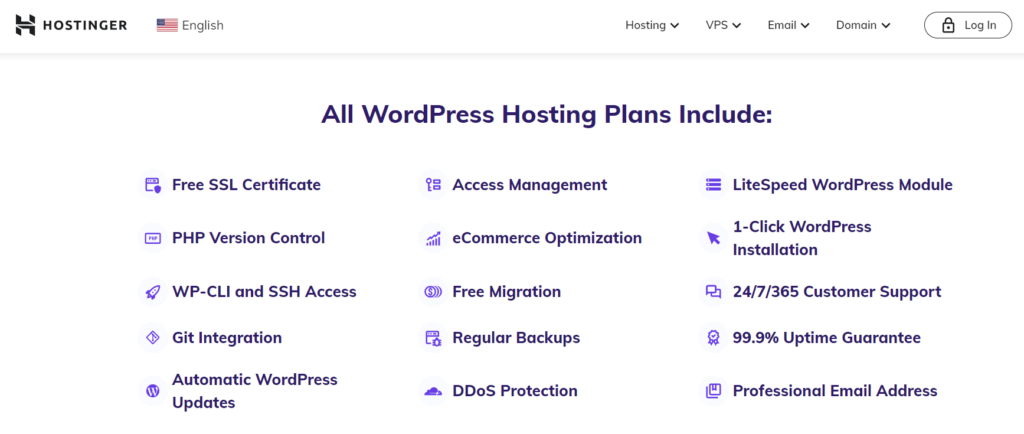The image size is (1024, 434).
Task: Click the US flag language icon
Action: tap(167, 25)
